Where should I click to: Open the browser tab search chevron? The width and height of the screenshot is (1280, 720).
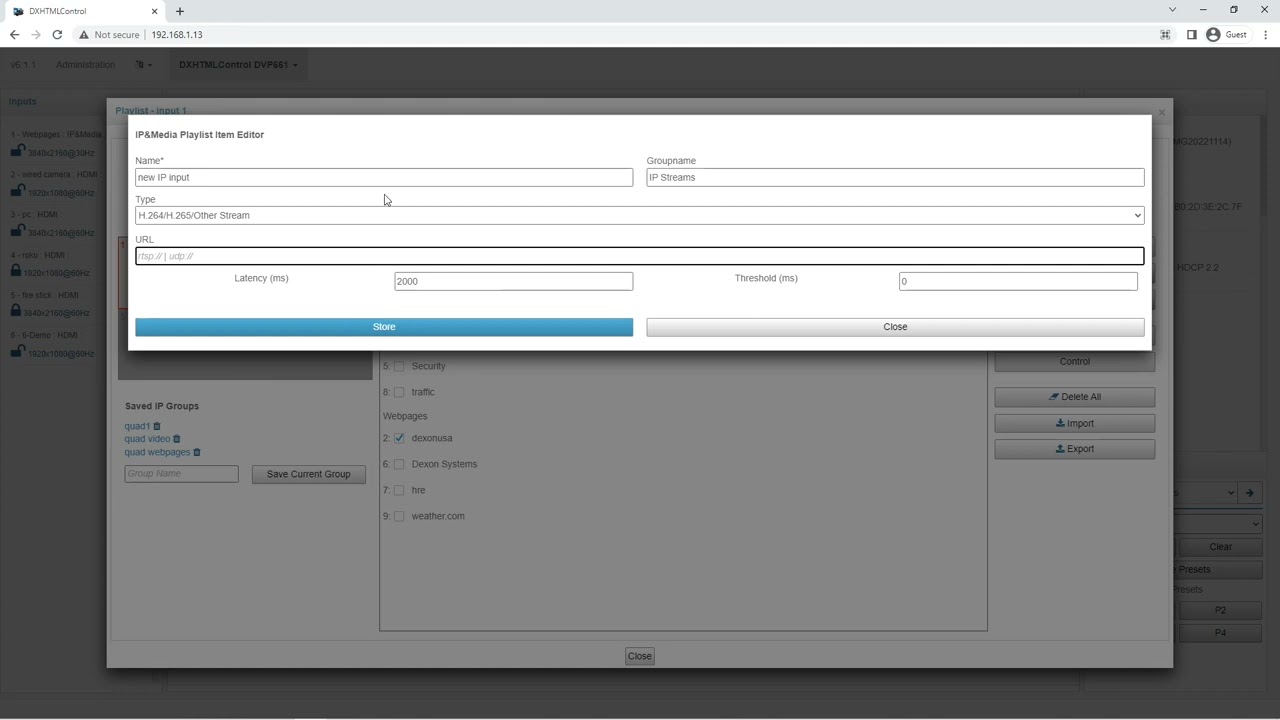pyautogui.click(x=1172, y=10)
